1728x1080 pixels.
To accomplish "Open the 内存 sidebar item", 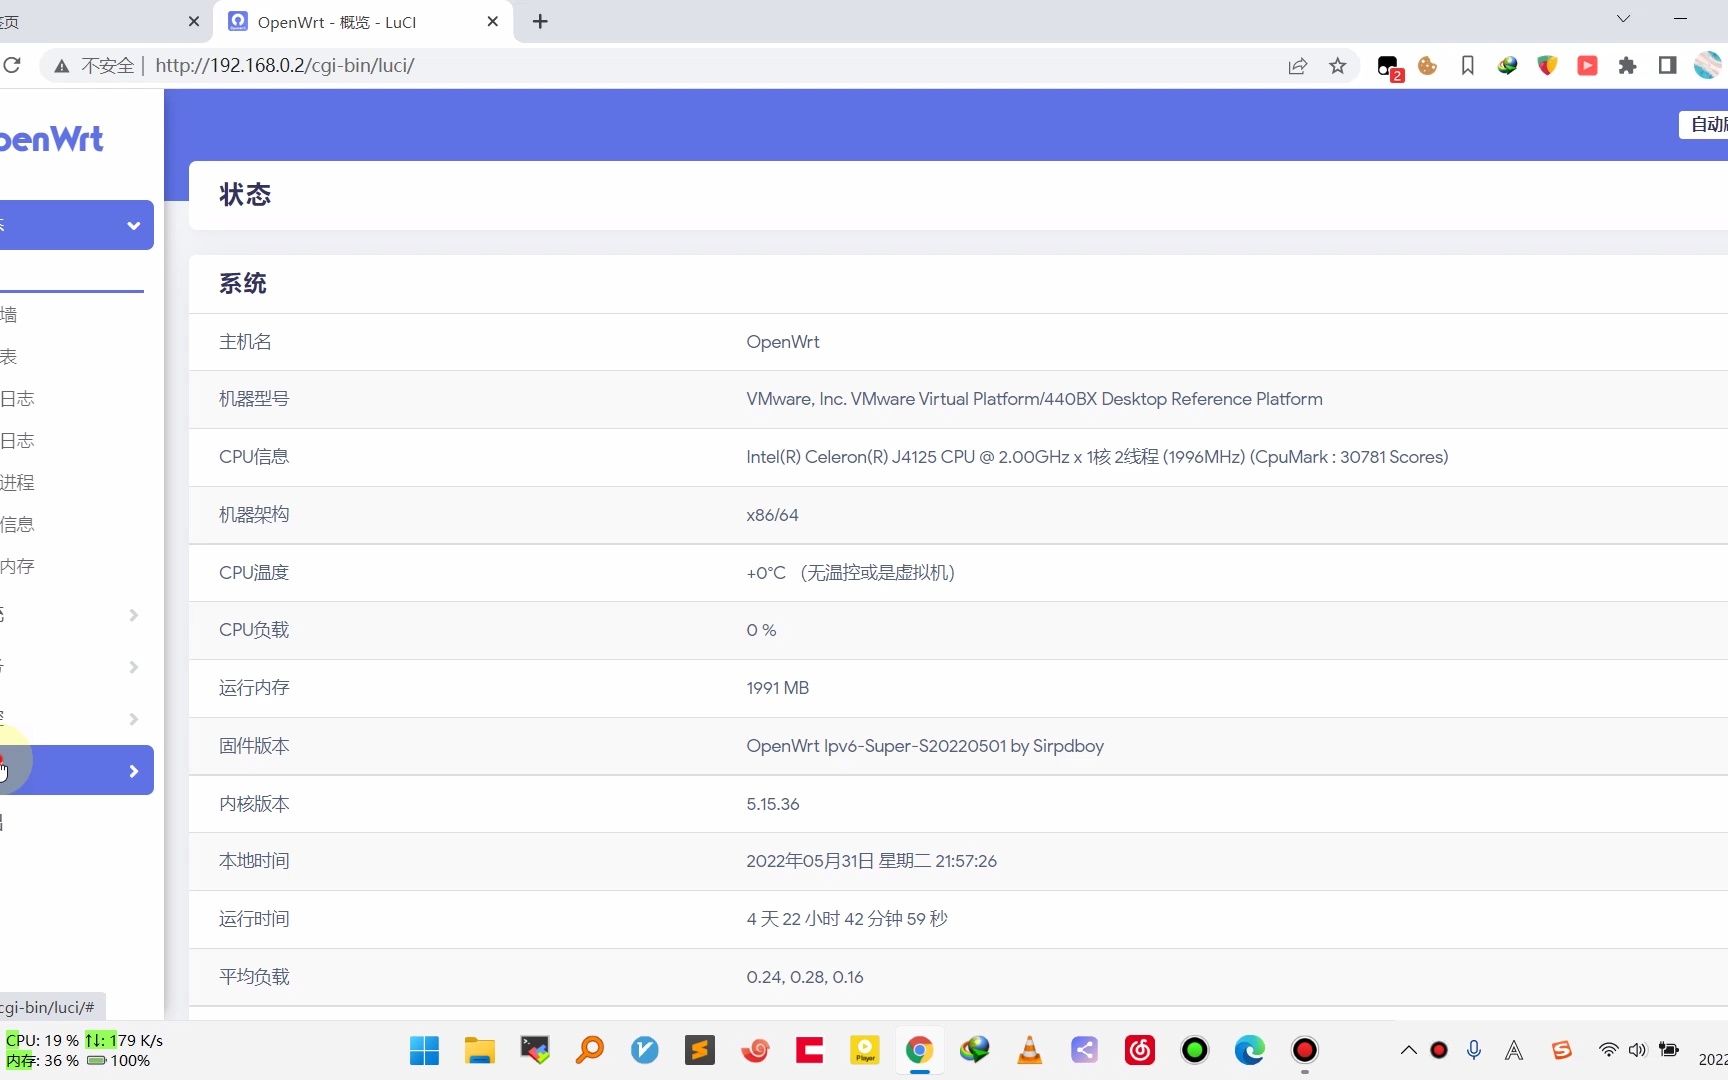I will tap(17, 567).
